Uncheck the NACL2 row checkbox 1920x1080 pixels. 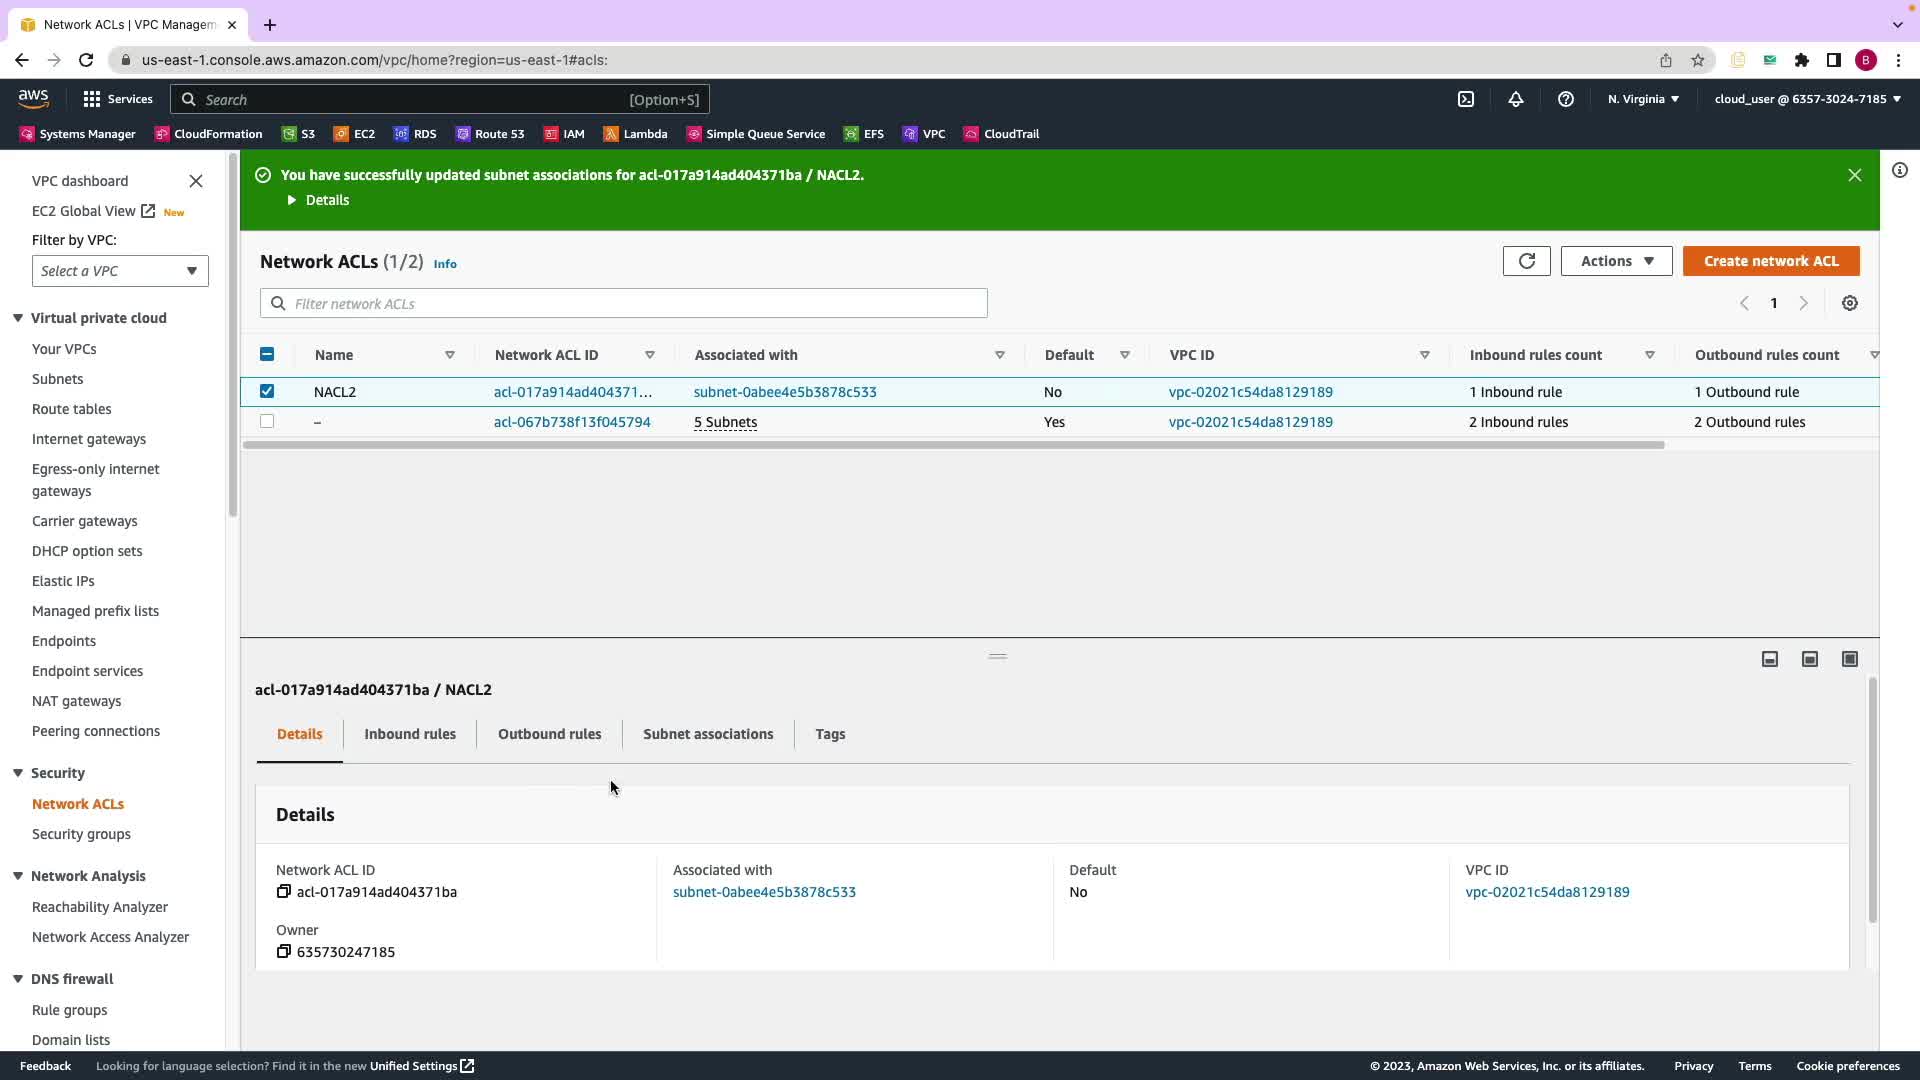tap(267, 391)
